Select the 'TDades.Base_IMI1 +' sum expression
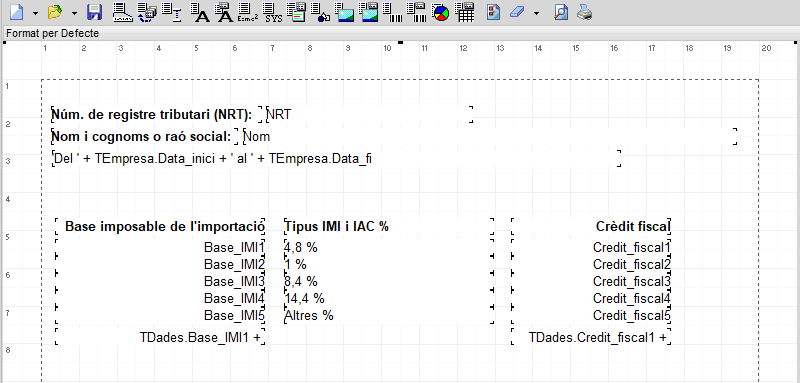The height and width of the screenshot is (383, 800). pyautogui.click(x=160, y=337)
